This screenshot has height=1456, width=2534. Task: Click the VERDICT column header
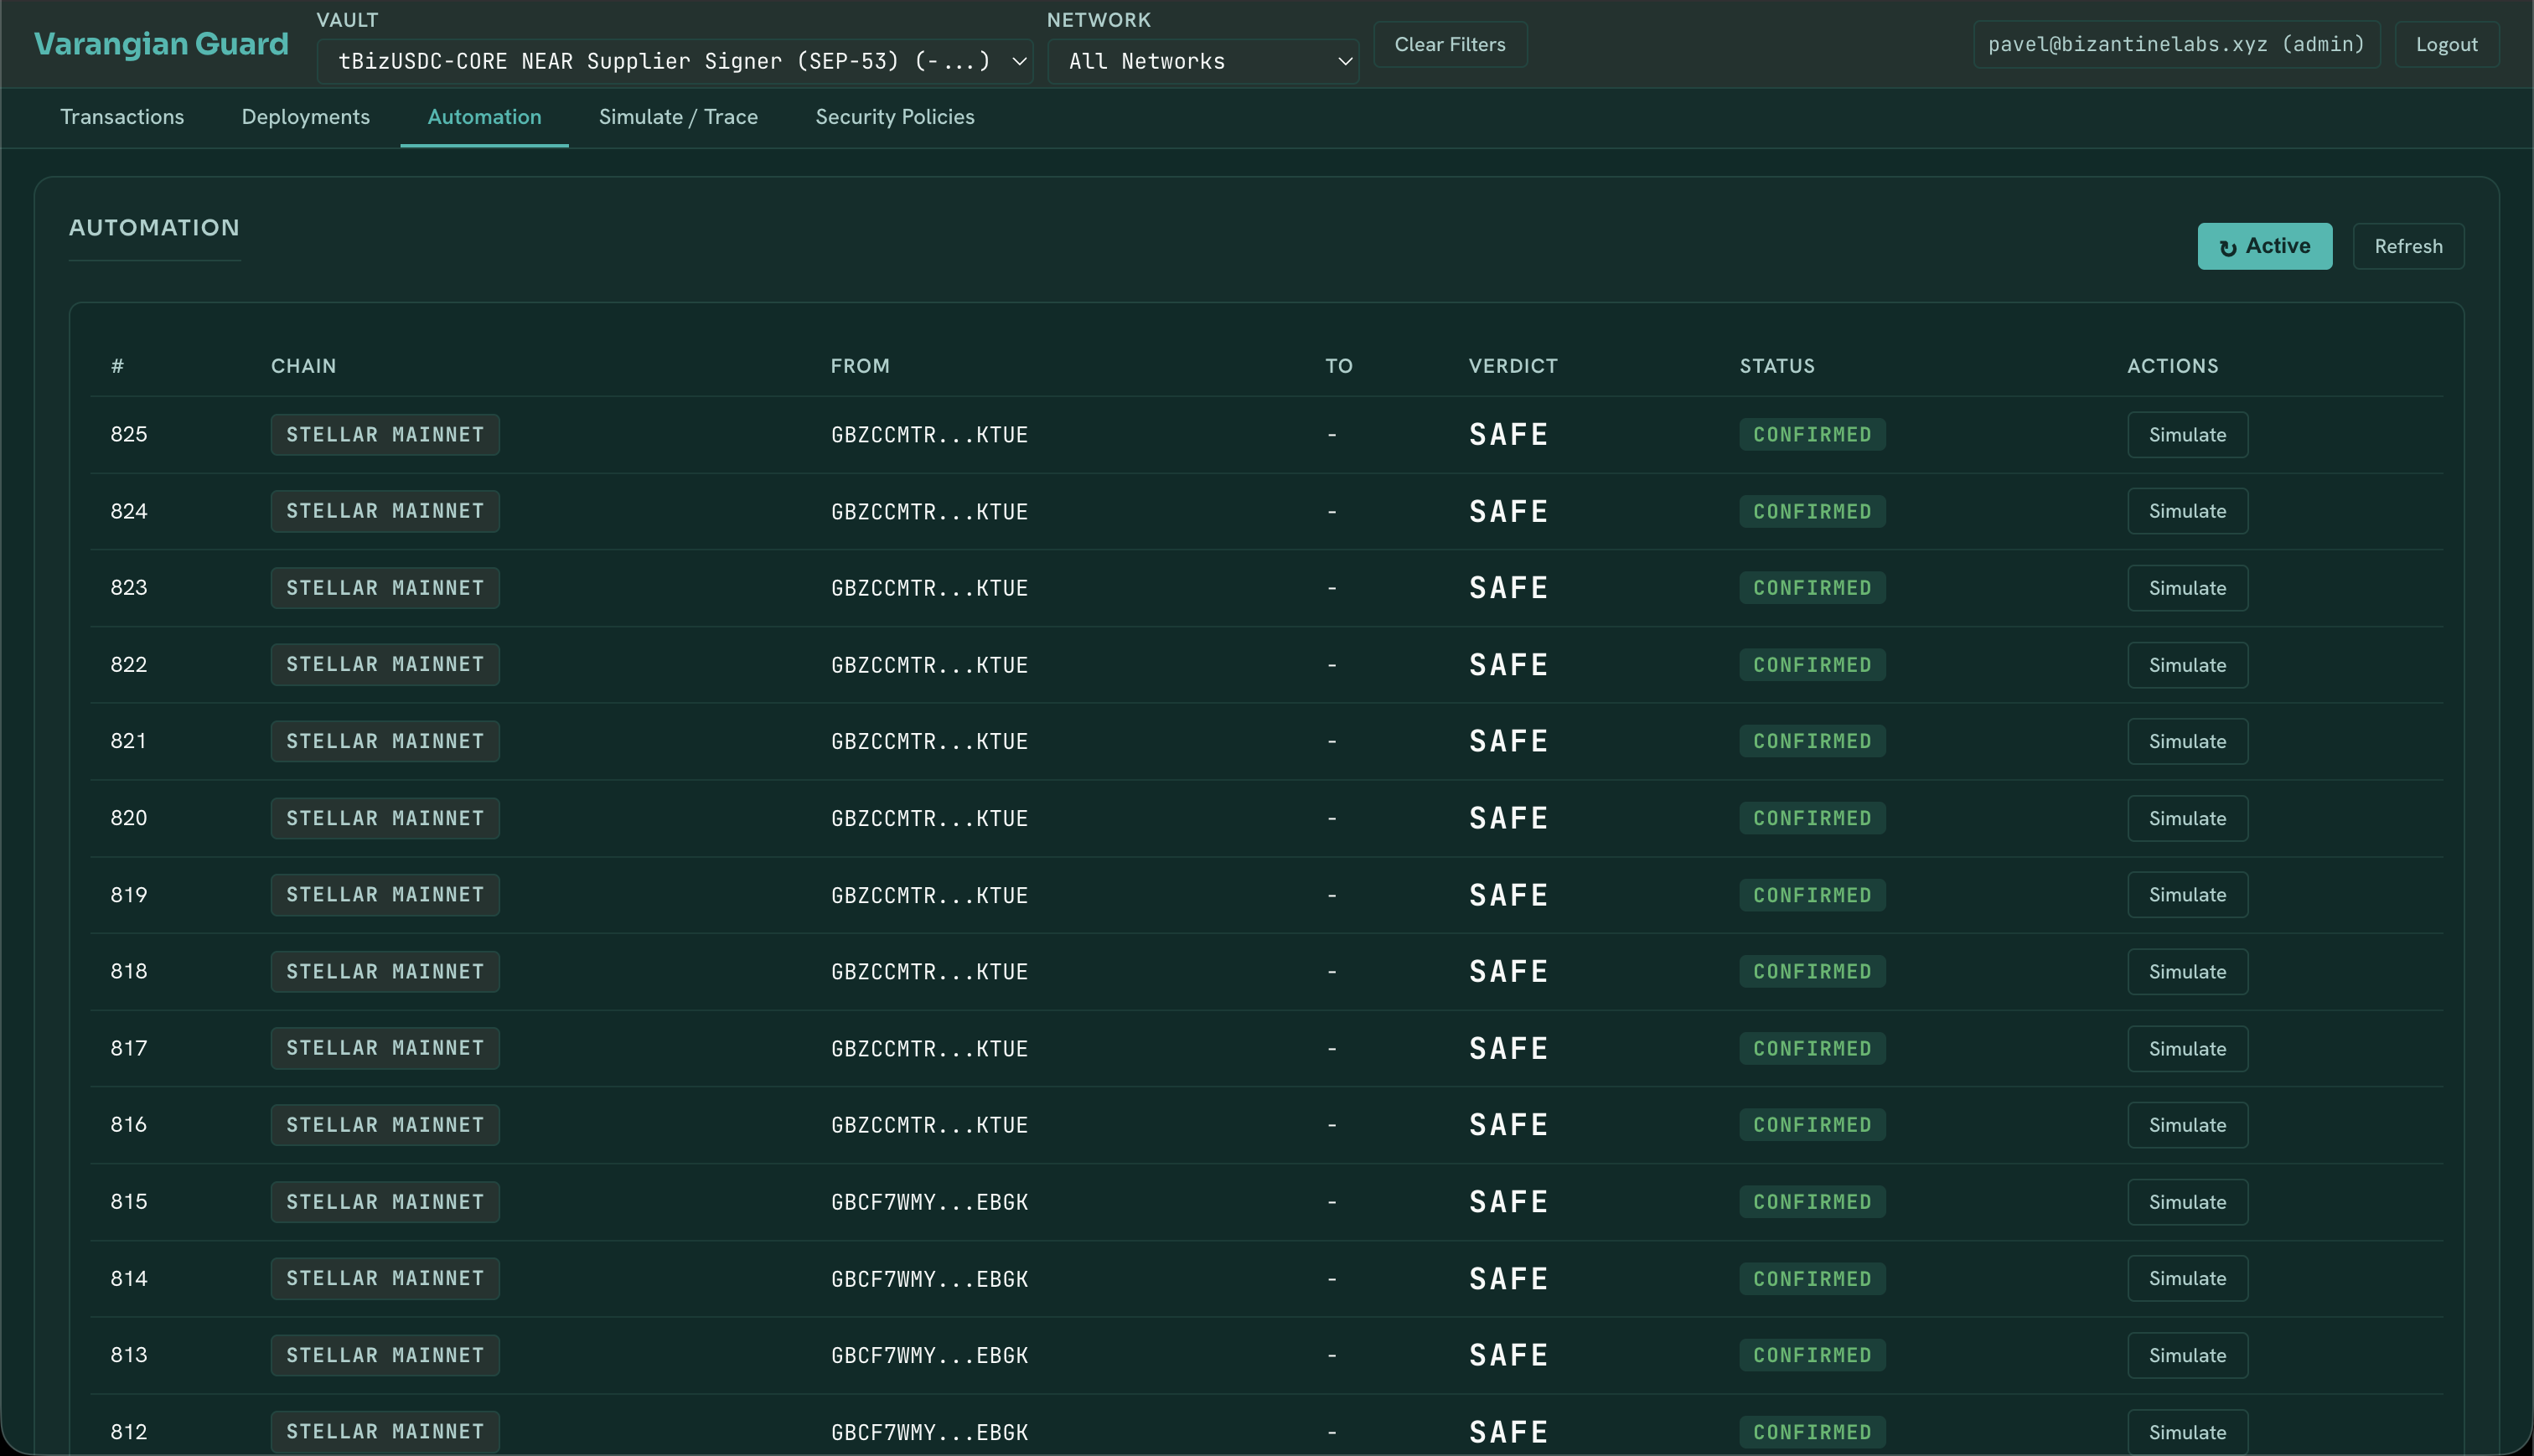pos(1513,366)
